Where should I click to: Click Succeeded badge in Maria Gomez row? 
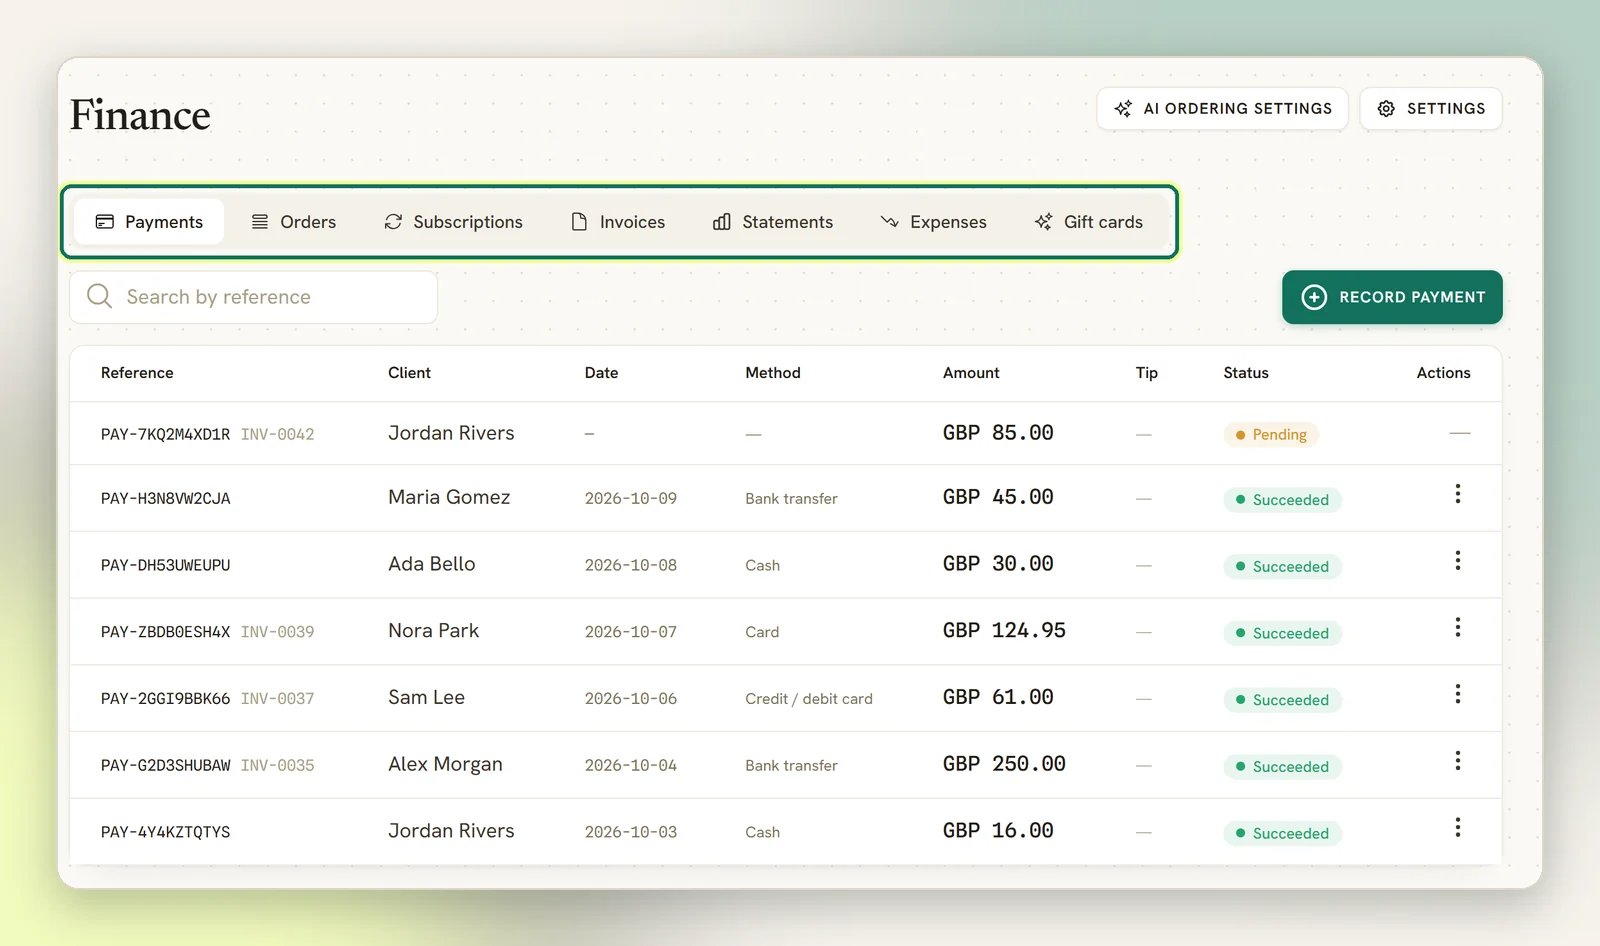1282,499
